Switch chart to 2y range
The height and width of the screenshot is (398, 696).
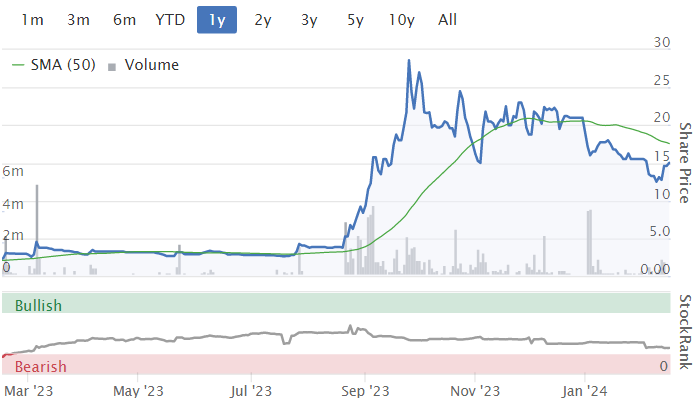[263, 20]
